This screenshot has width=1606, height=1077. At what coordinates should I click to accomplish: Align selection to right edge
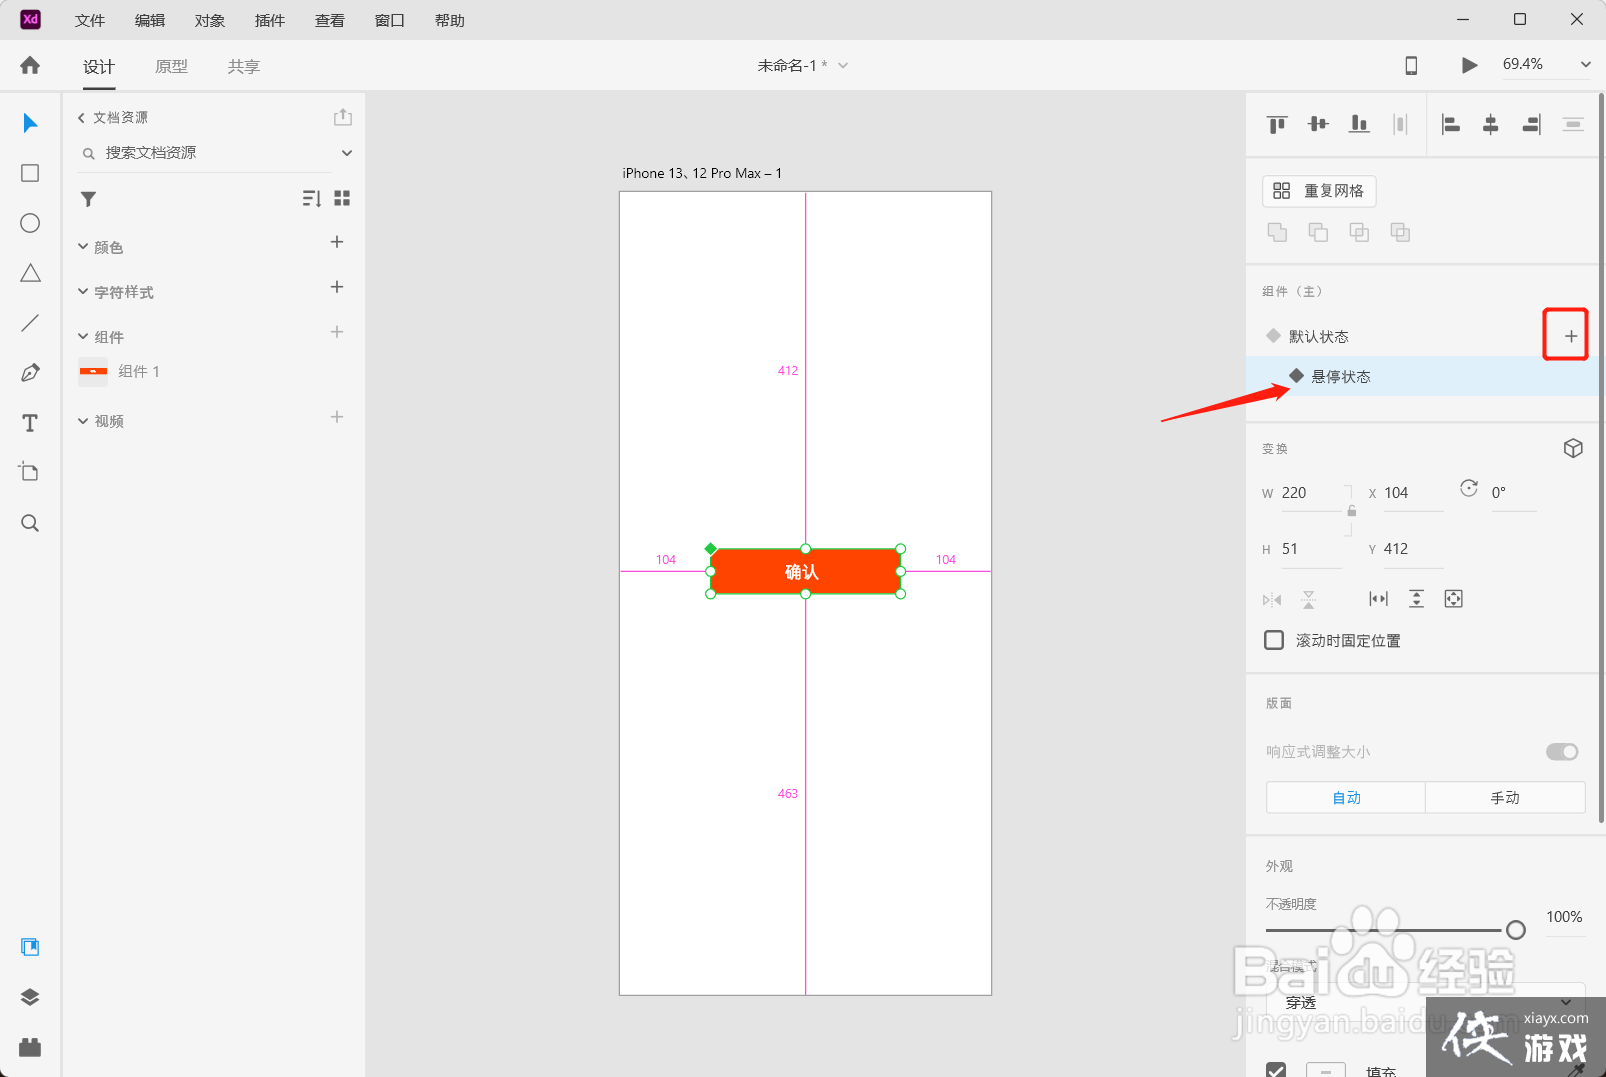tap(1532, 124)
